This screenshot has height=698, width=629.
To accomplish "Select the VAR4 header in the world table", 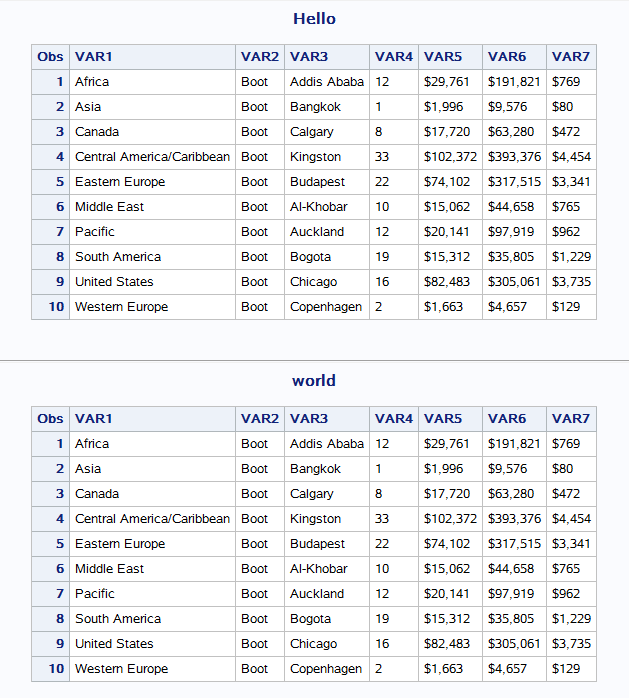I will click(x=394, y=419).
